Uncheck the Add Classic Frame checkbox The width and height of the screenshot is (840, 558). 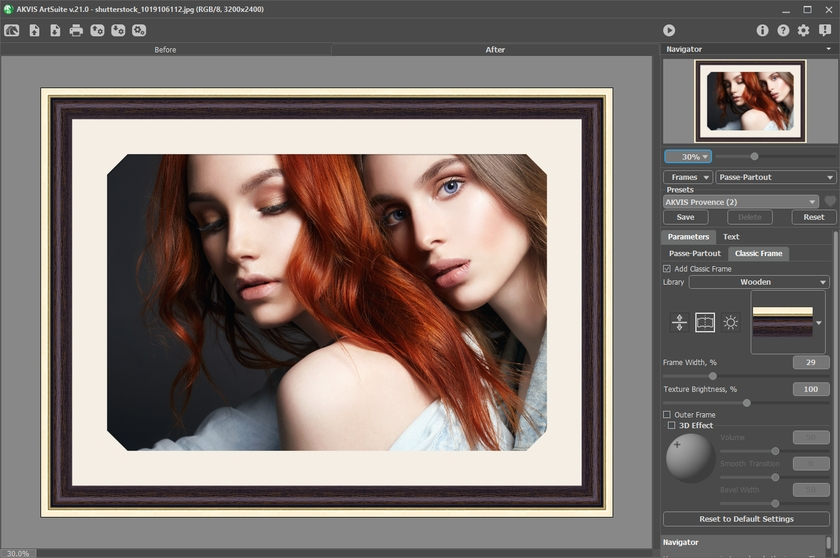point(667,268)
